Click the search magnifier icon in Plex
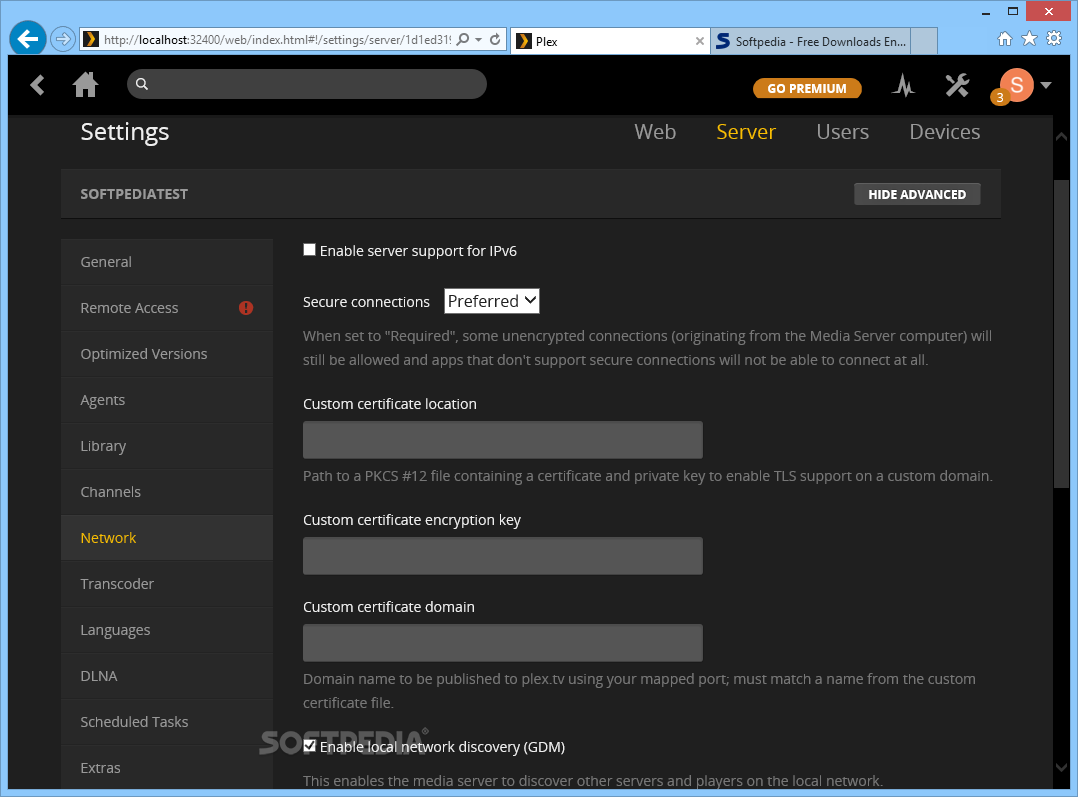1078x797 pixels. [x=142, y=84]
